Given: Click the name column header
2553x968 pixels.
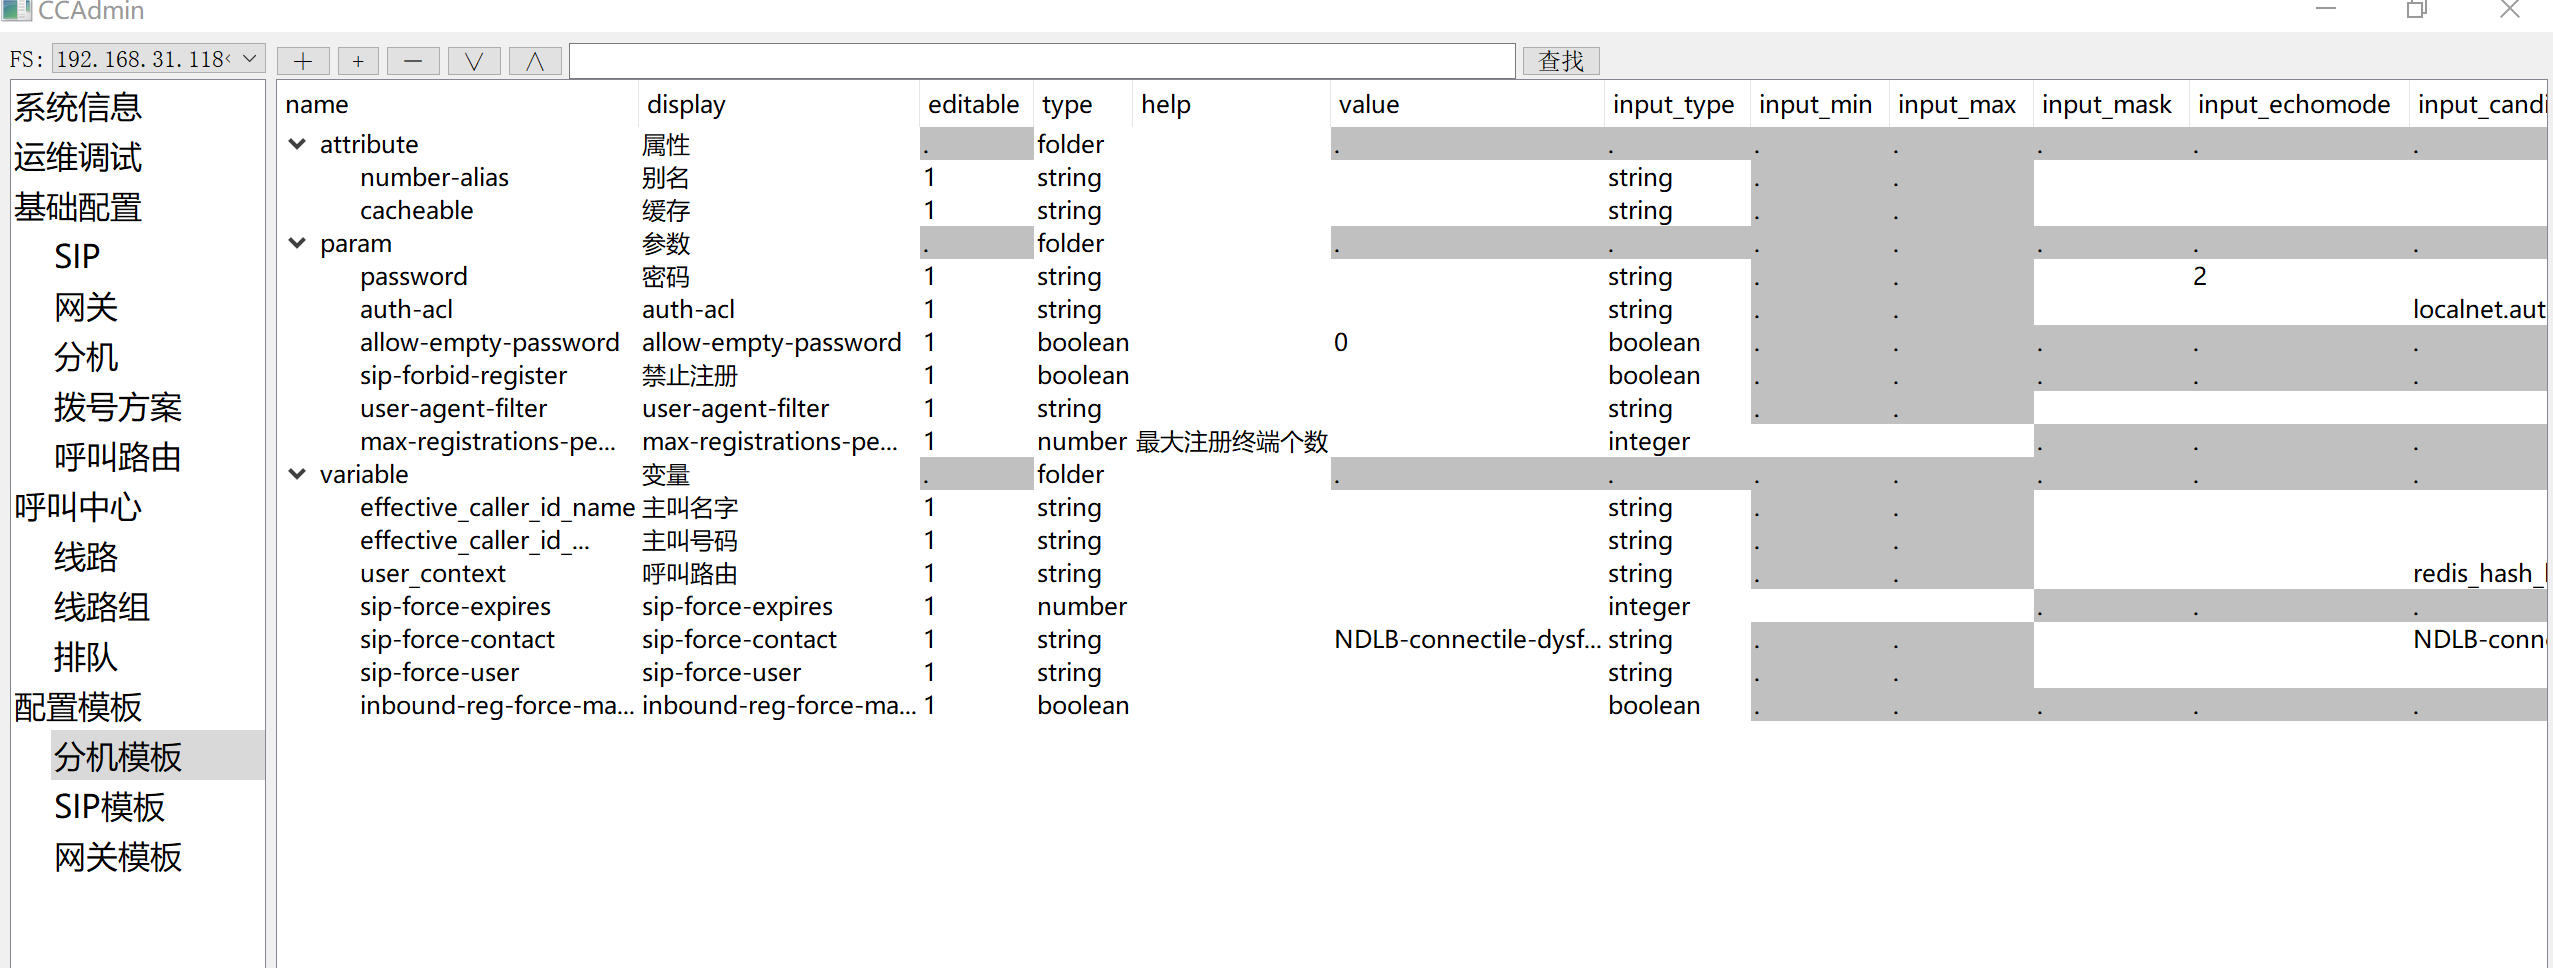Looking at the screenshot, I should [457, 105].
